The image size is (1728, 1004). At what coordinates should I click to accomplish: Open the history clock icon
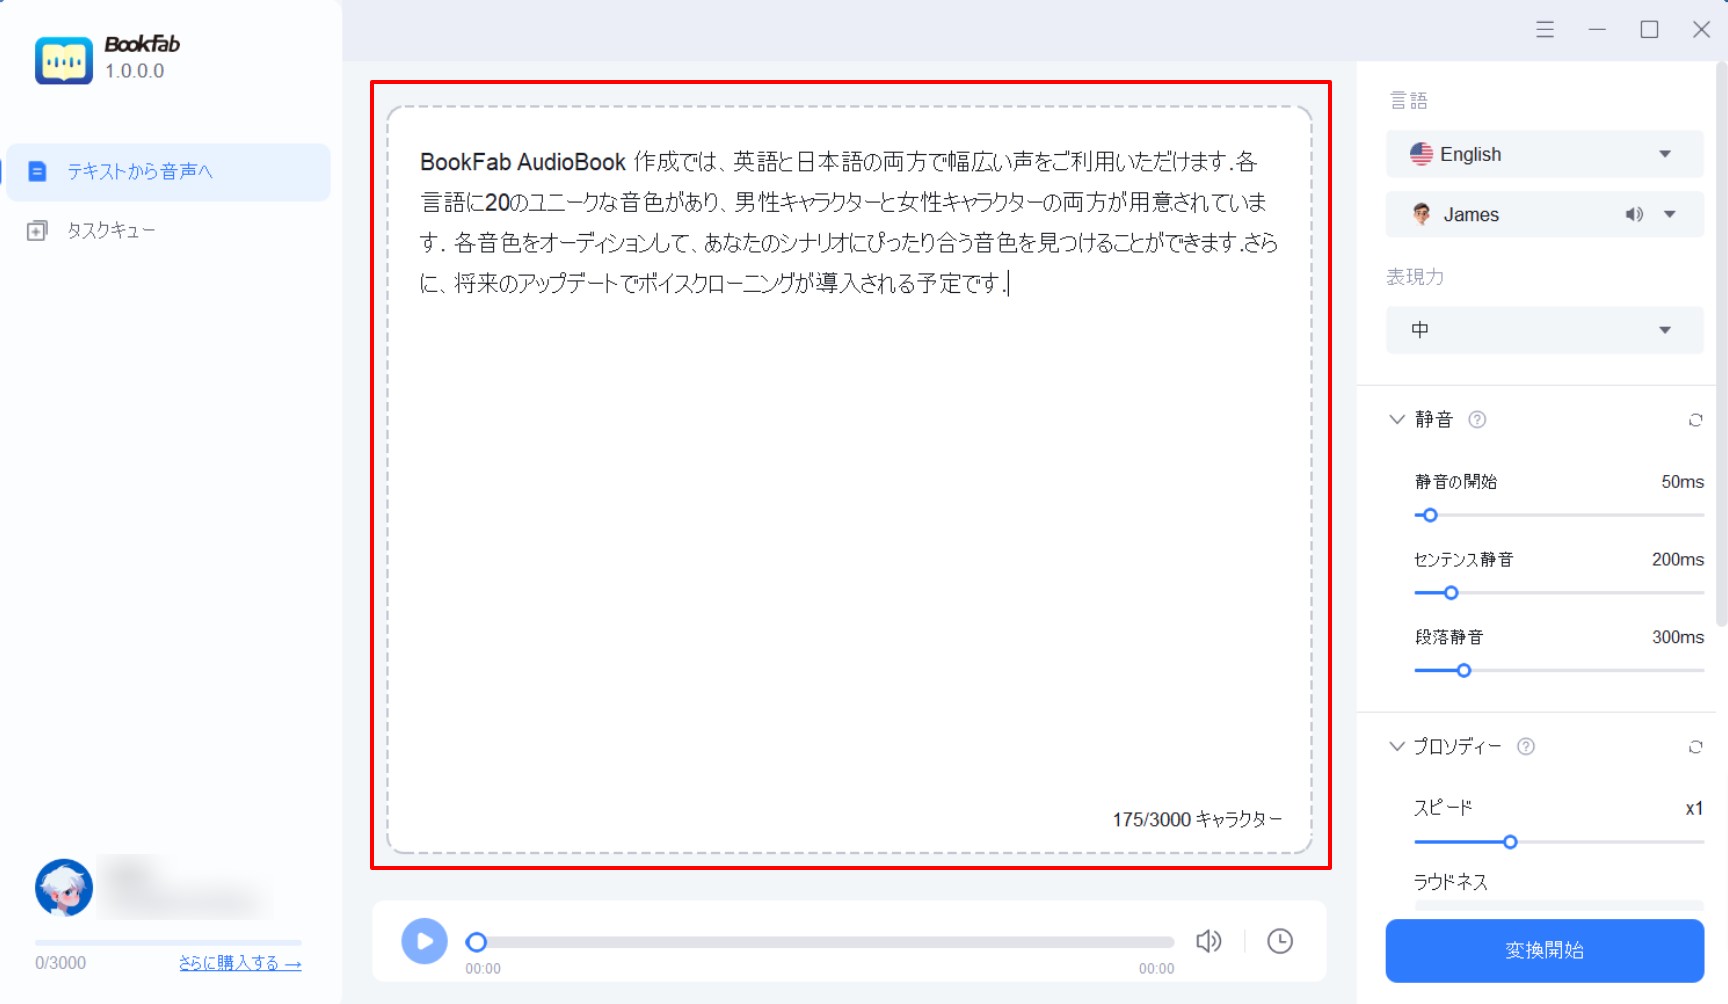pos(1280,941)
